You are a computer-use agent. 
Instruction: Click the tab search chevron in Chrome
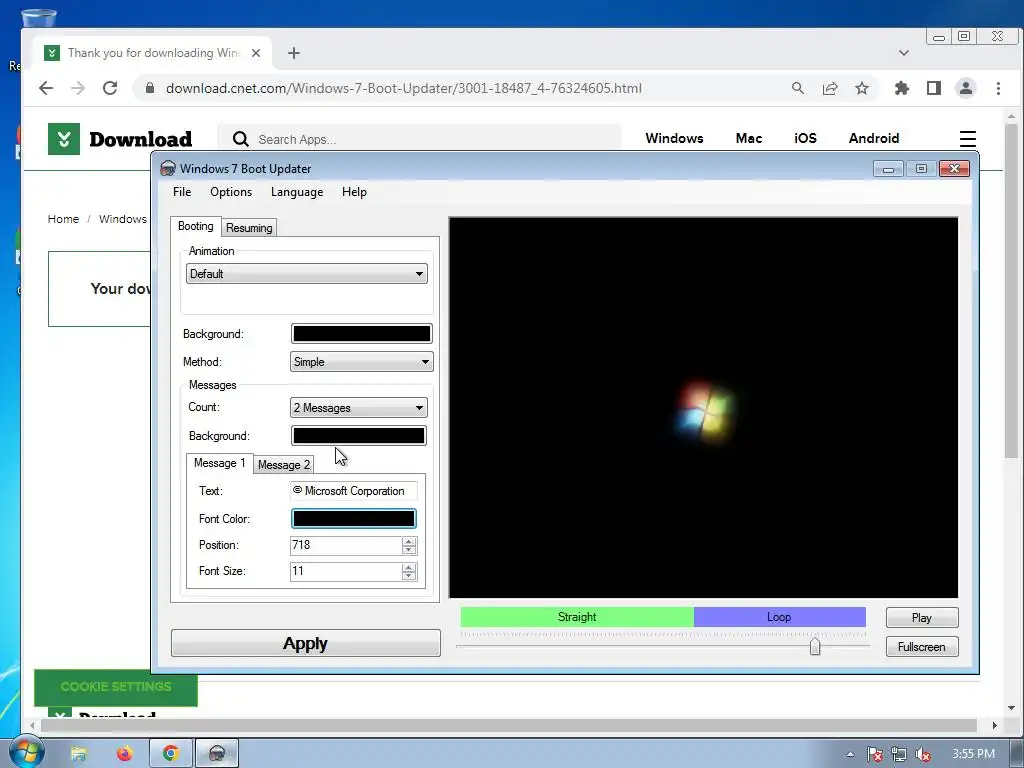pos(904,53)
